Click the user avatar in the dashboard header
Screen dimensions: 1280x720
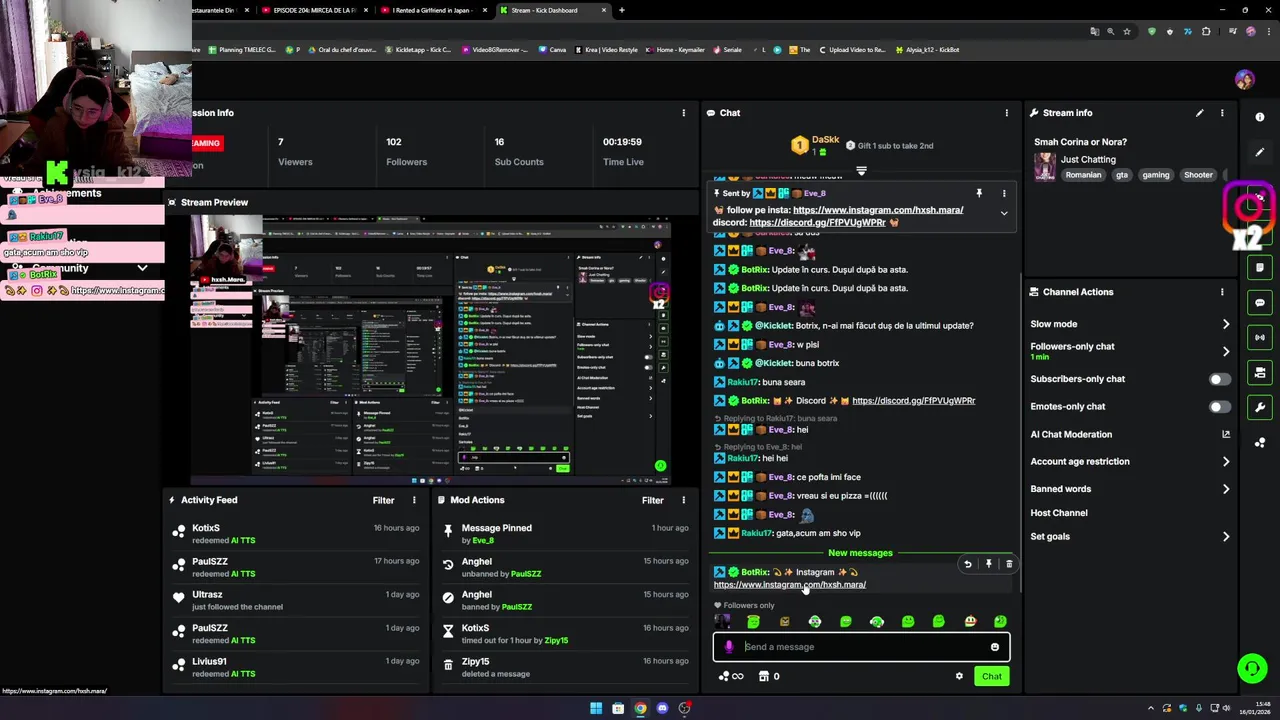1244,79
